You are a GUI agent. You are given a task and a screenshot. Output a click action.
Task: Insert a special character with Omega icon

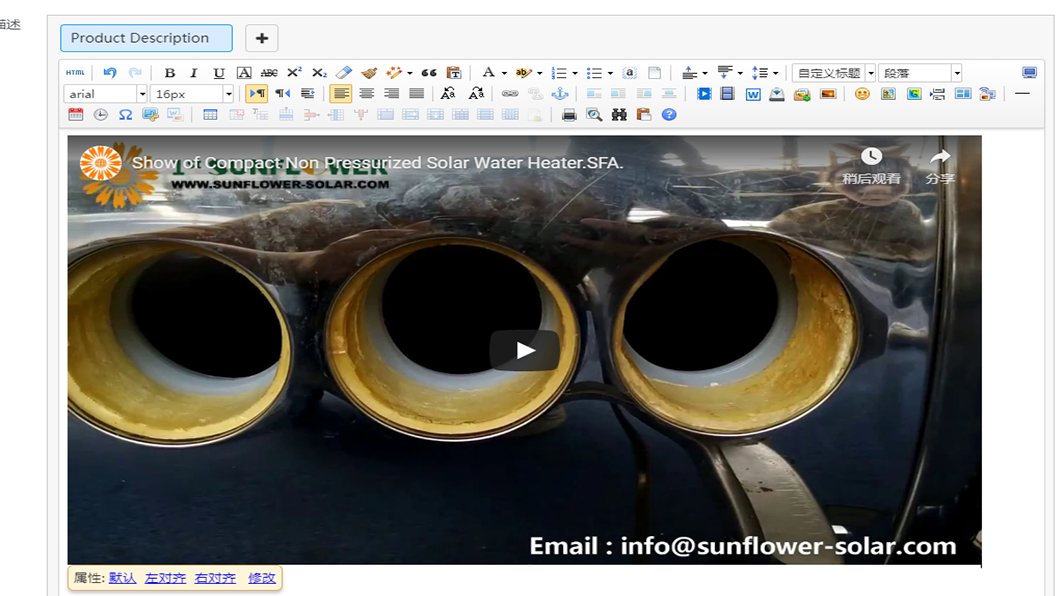[125, 115]
